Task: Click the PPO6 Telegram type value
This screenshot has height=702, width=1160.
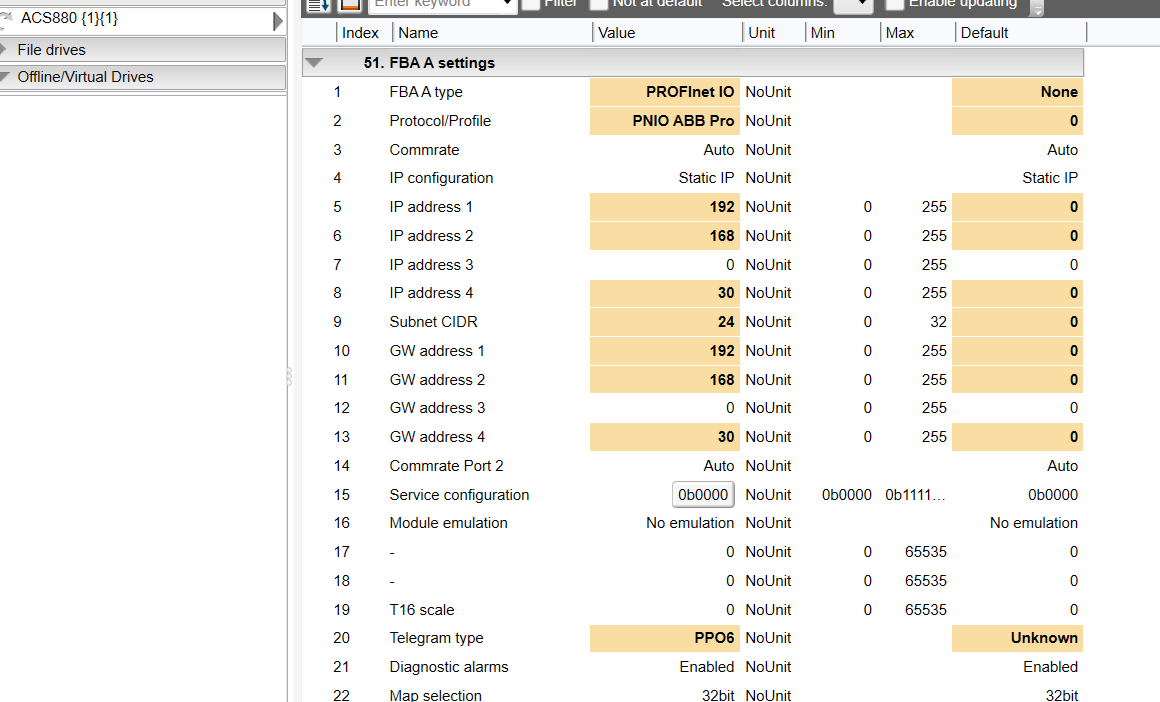Action: point(665,638)
